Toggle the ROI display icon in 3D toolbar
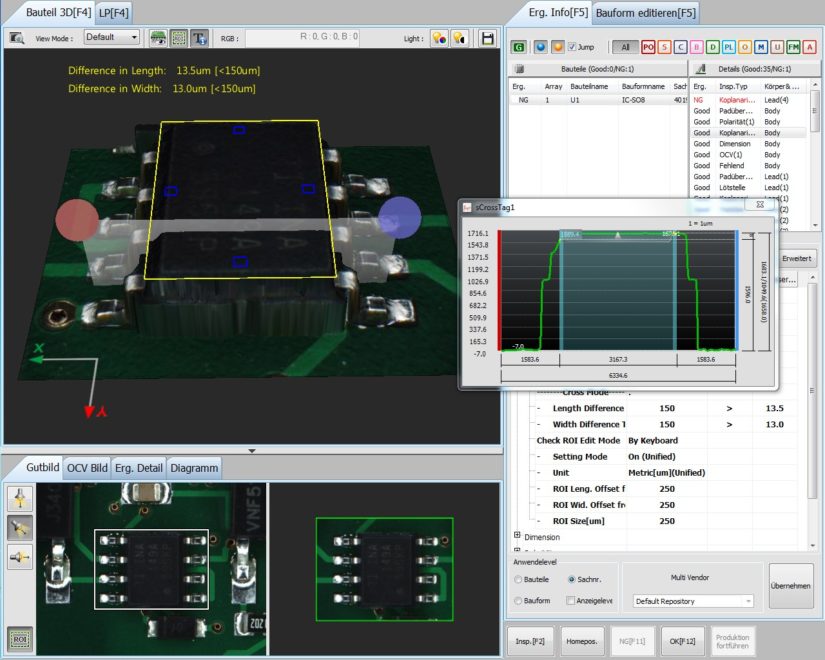Image resolution: width=825 pixels, height=660 pixels. [x=179, y=38]
